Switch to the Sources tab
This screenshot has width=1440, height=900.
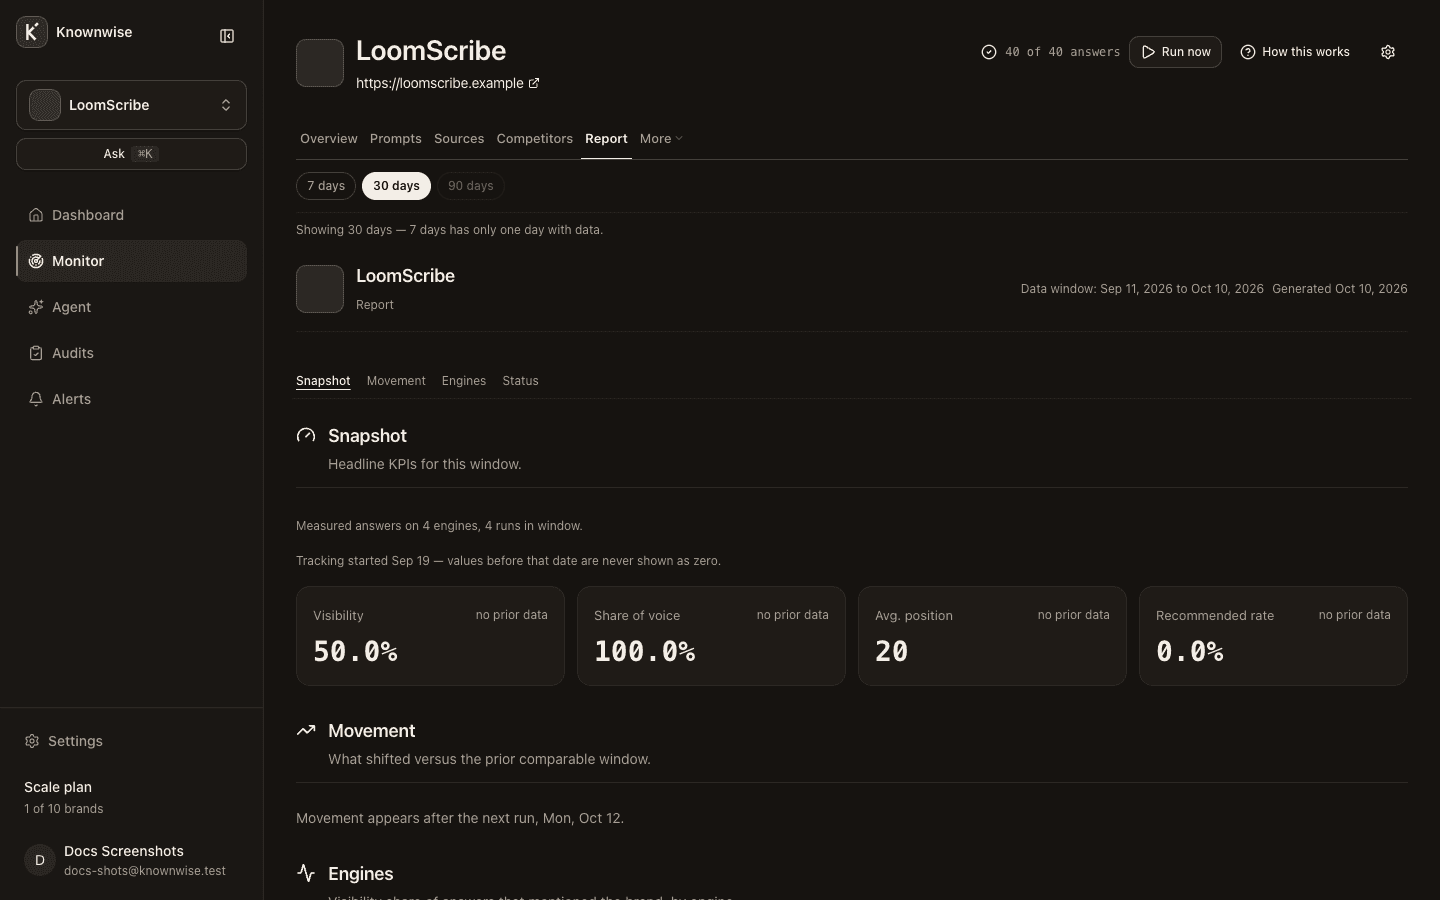pyautogui.click(x=459, y=139)
